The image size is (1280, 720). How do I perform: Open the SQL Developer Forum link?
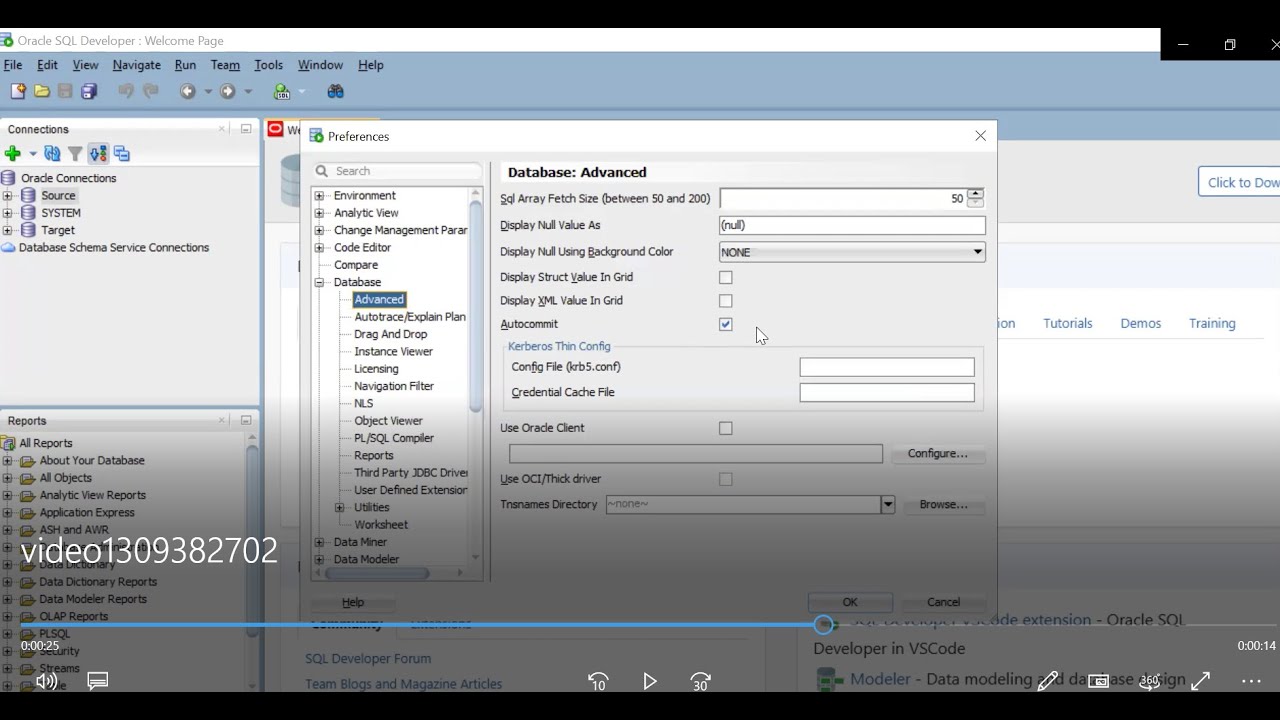pyautogui.click(x=368, y=659)
